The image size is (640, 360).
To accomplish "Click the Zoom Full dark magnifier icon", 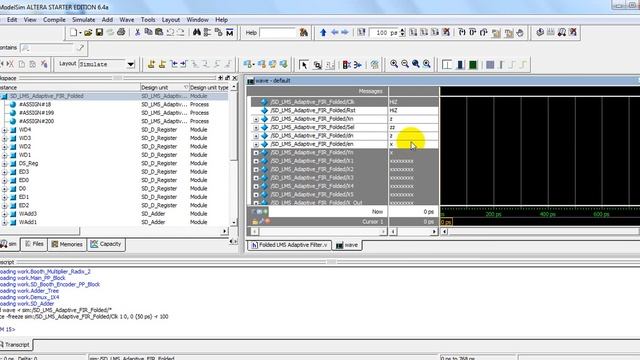I will 416,64.
